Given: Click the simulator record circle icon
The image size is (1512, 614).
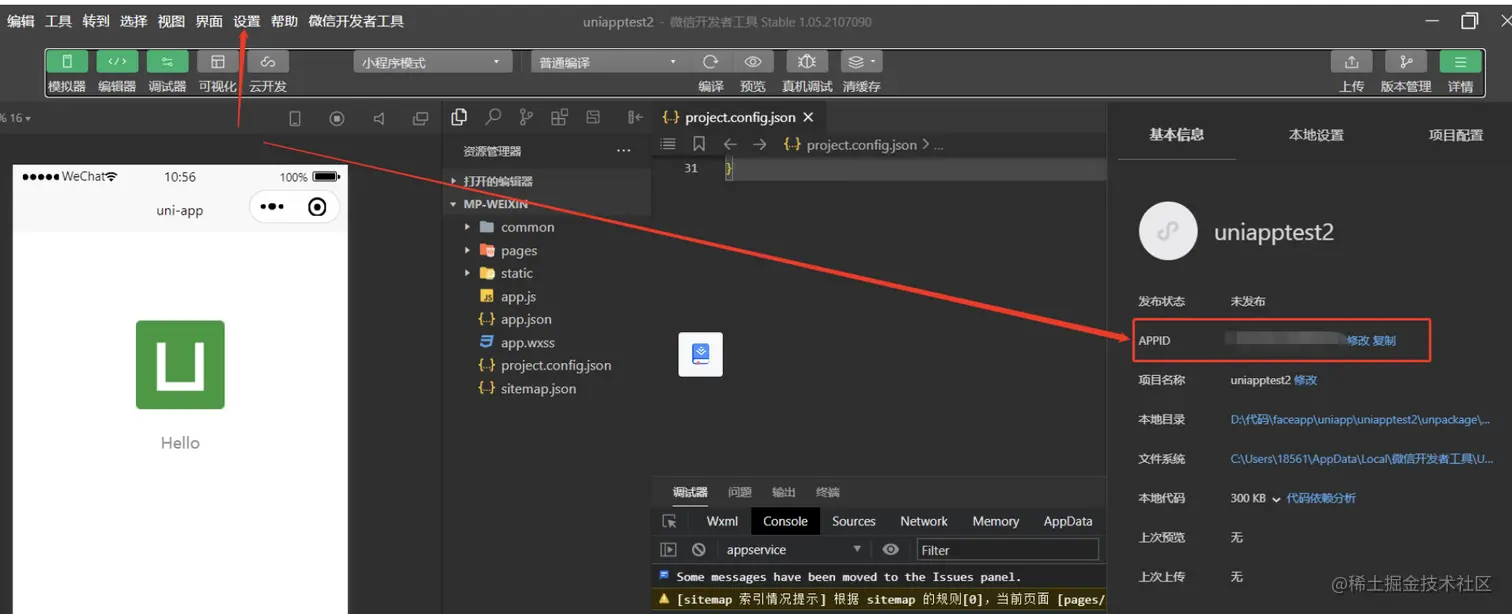Looking at the screenshot, I should (337, 119).
